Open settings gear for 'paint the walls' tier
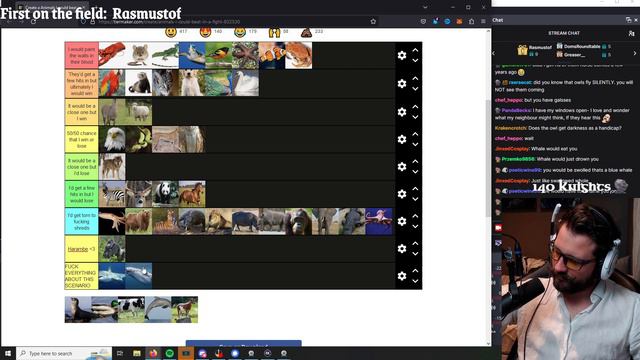 click(402, 56)
